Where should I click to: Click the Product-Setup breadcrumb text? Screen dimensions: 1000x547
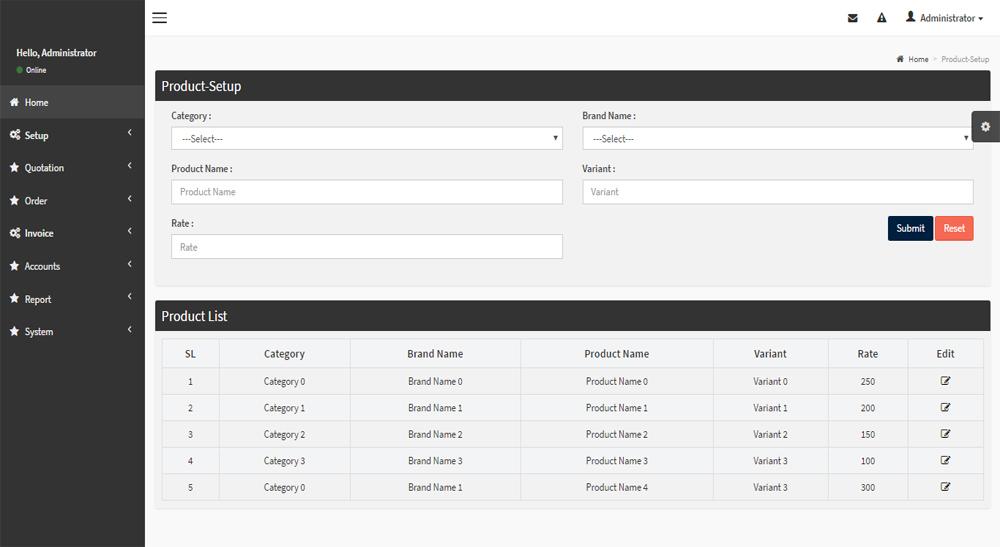[x=965, y=59]
